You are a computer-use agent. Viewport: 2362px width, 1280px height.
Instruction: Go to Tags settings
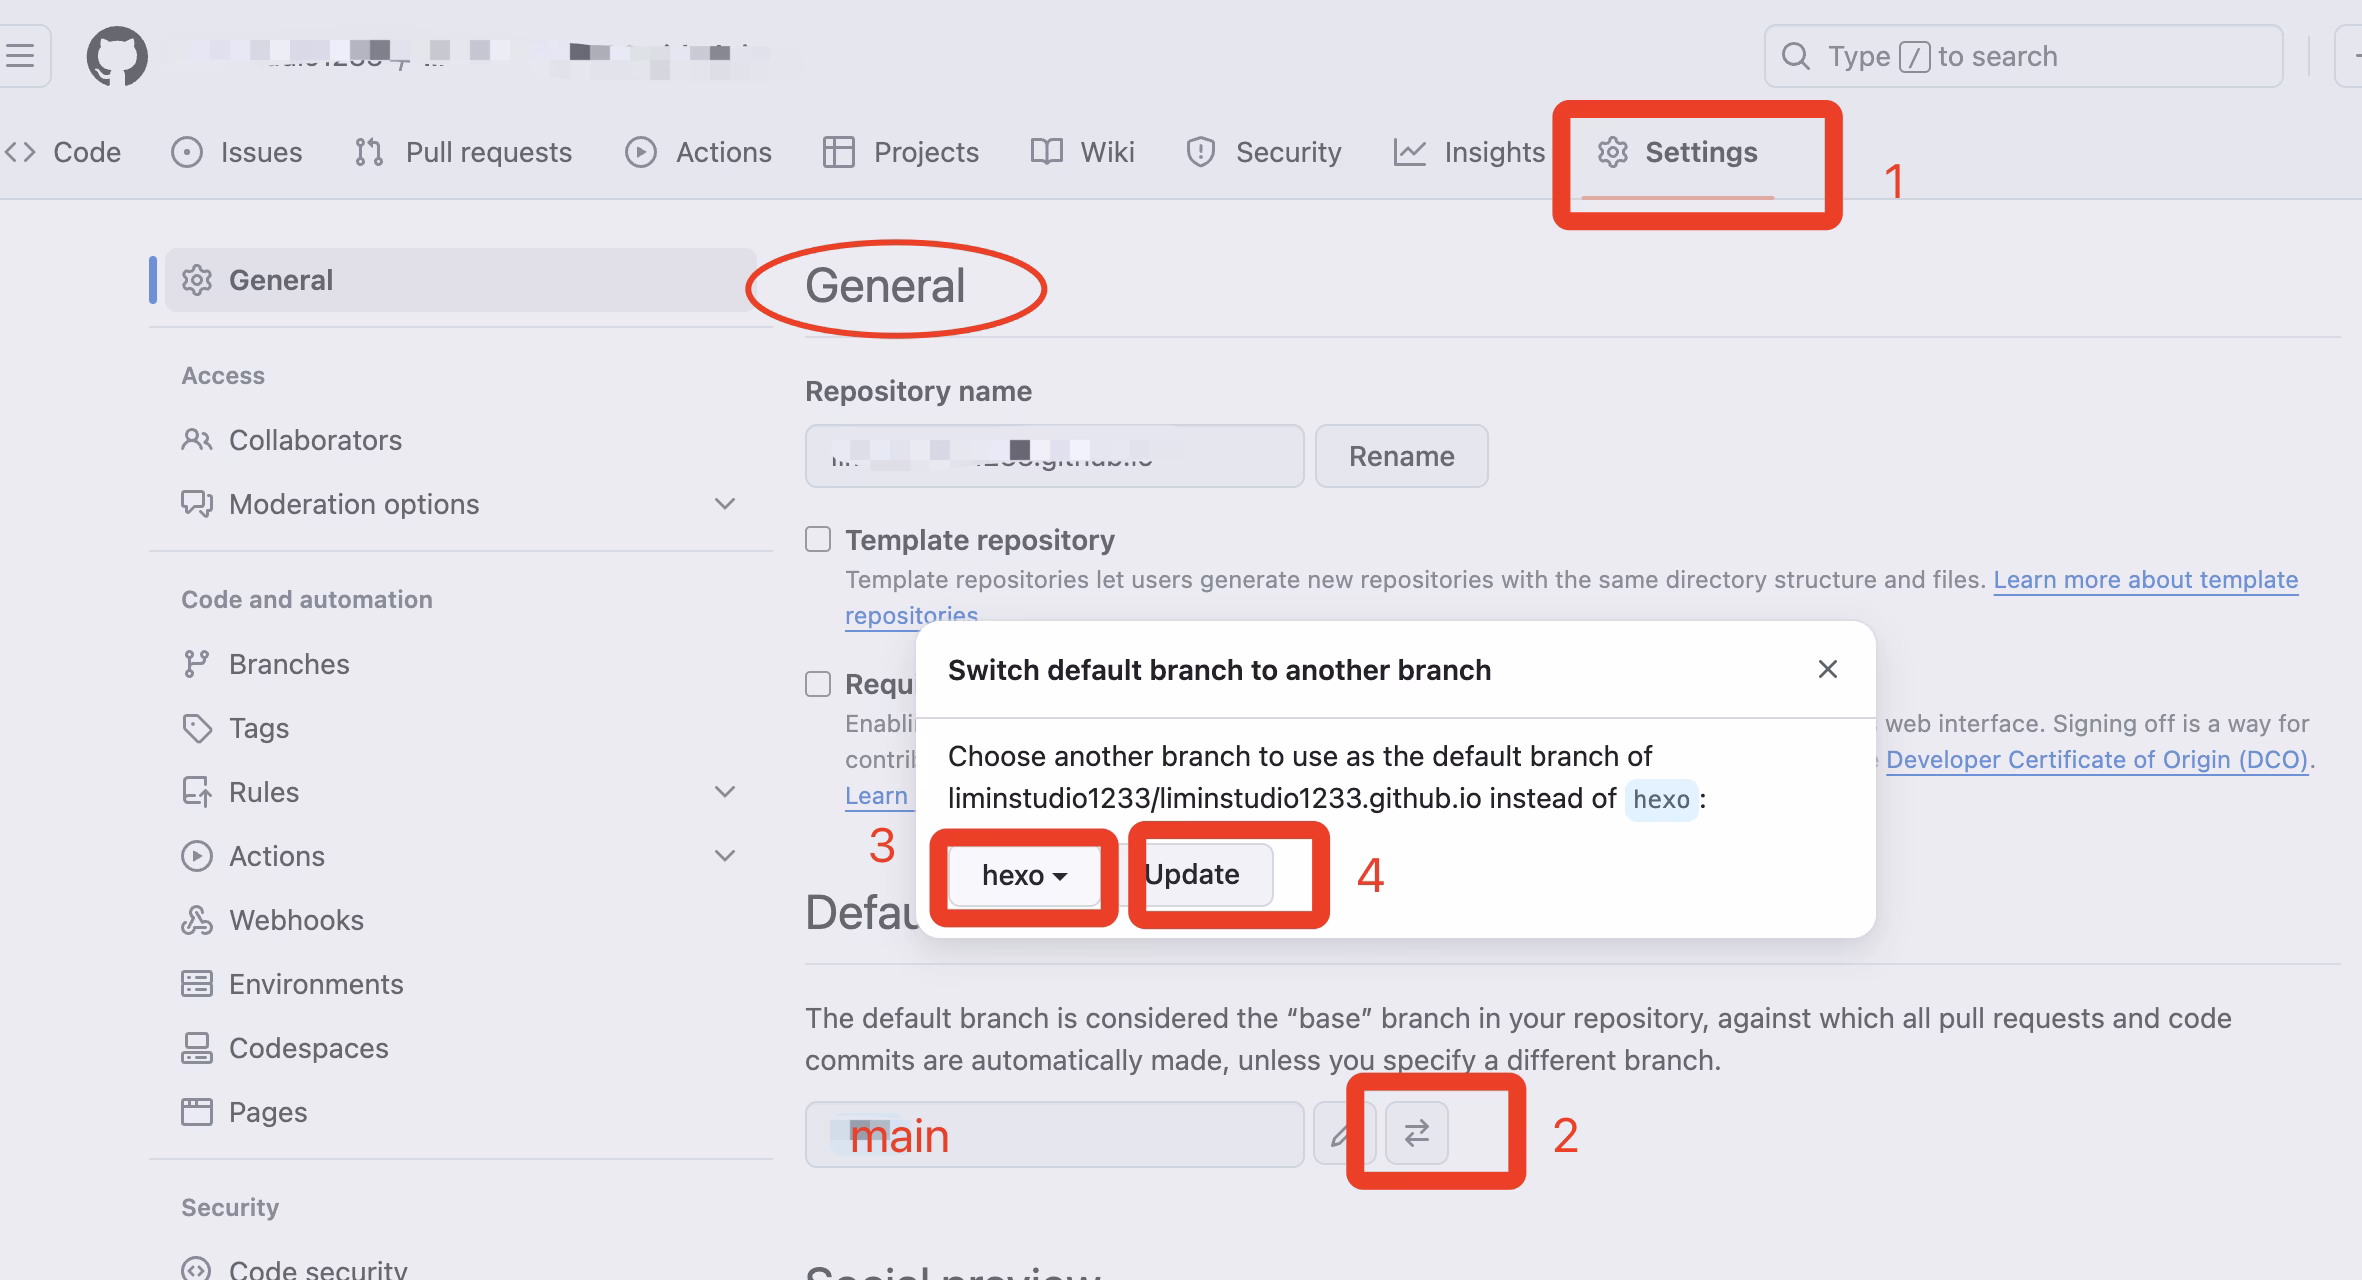(x=258, y=728)
